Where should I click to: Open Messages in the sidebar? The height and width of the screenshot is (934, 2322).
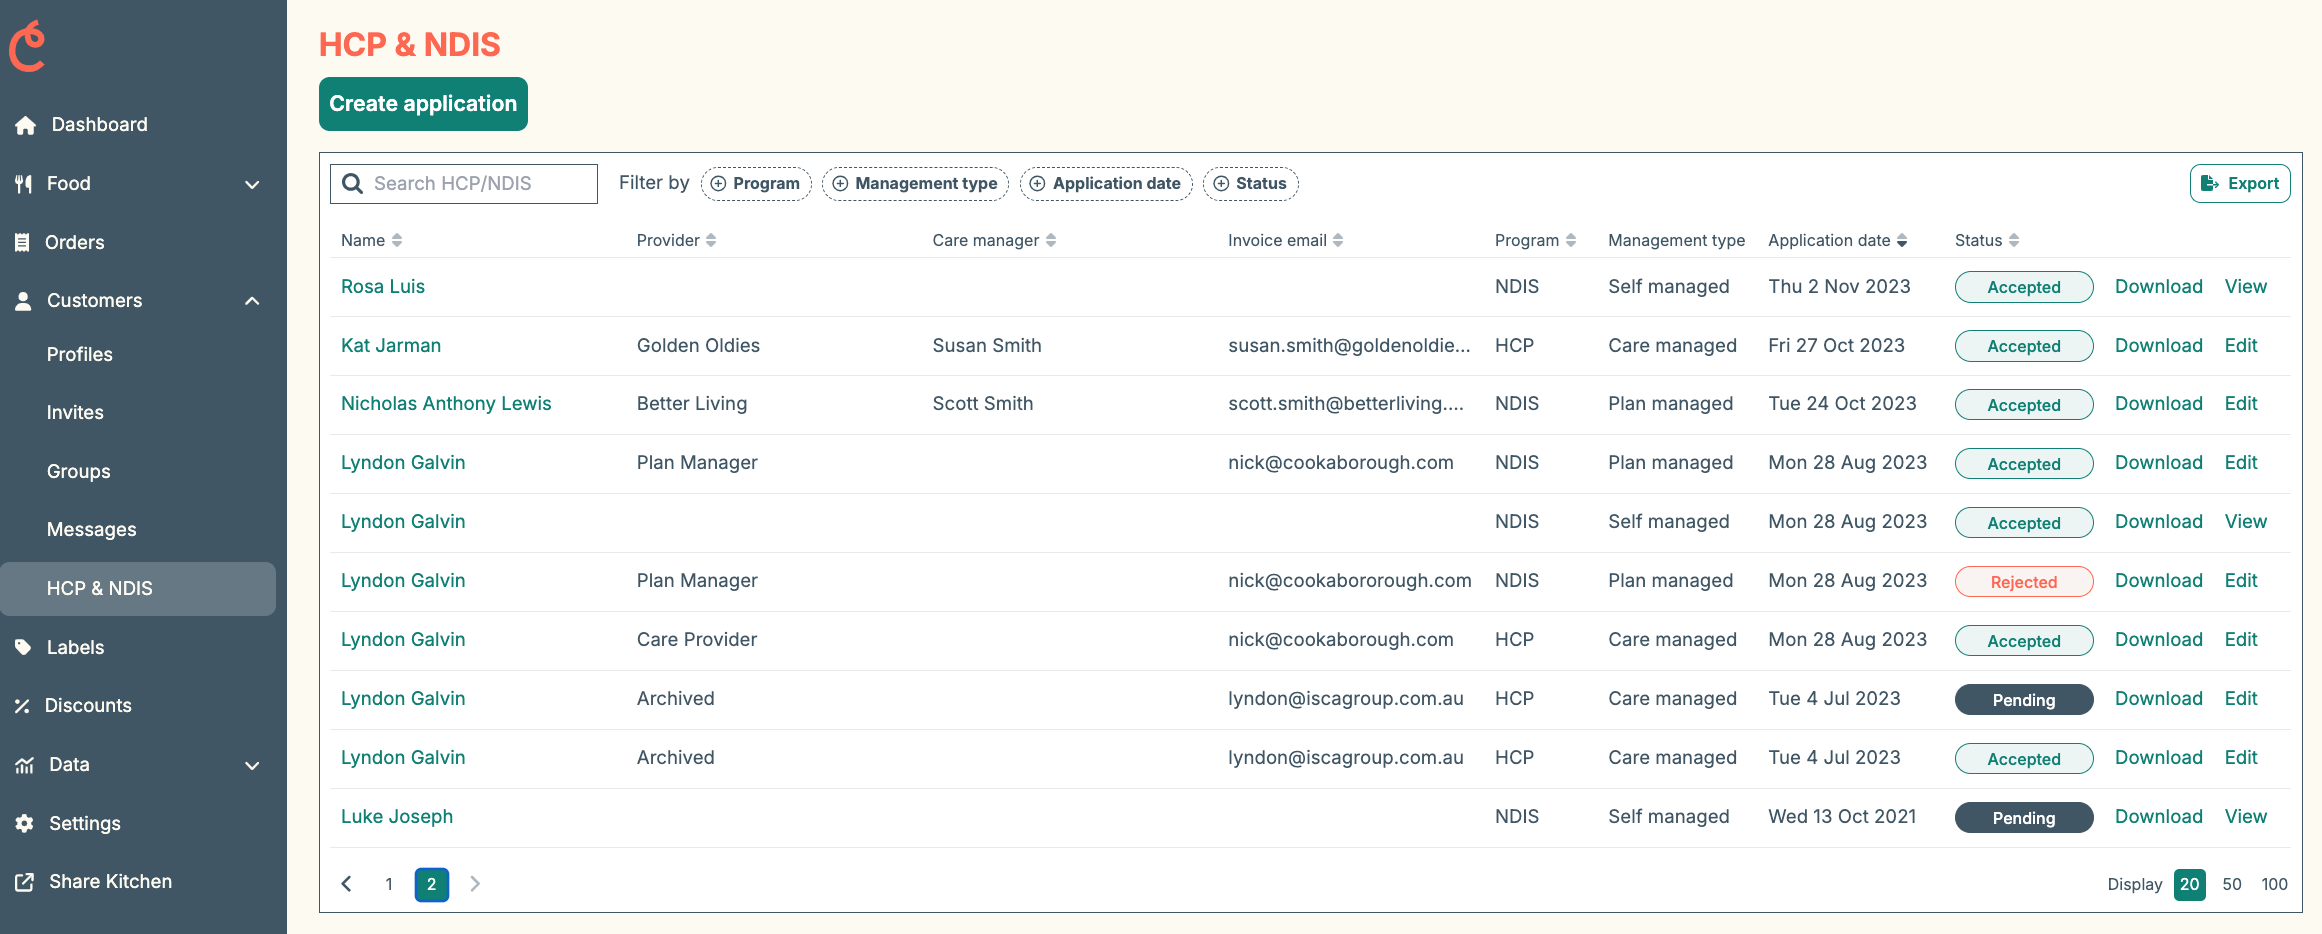tap(92, 530)
